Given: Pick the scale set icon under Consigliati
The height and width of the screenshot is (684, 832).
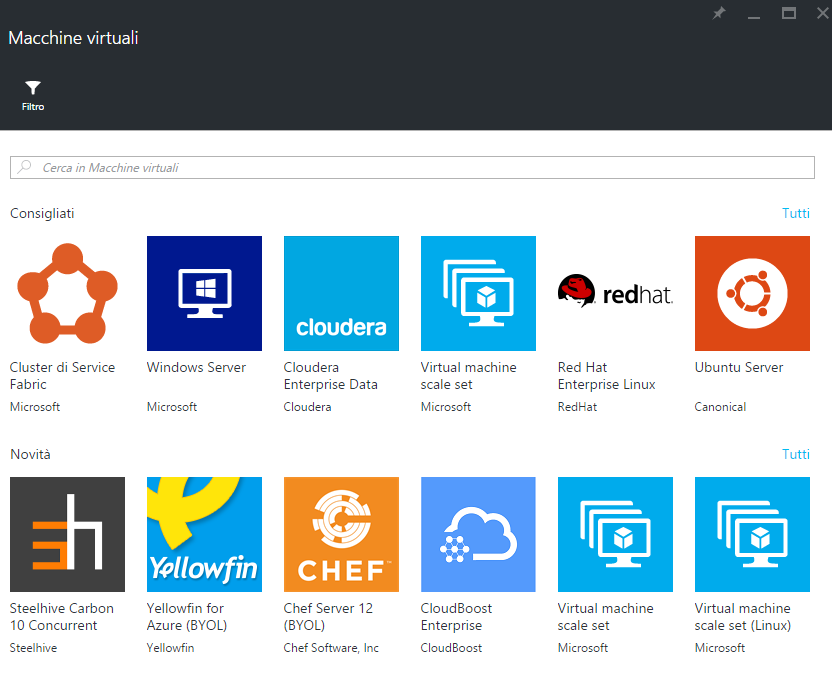Looking at the screenshot, I should point(478,293).
